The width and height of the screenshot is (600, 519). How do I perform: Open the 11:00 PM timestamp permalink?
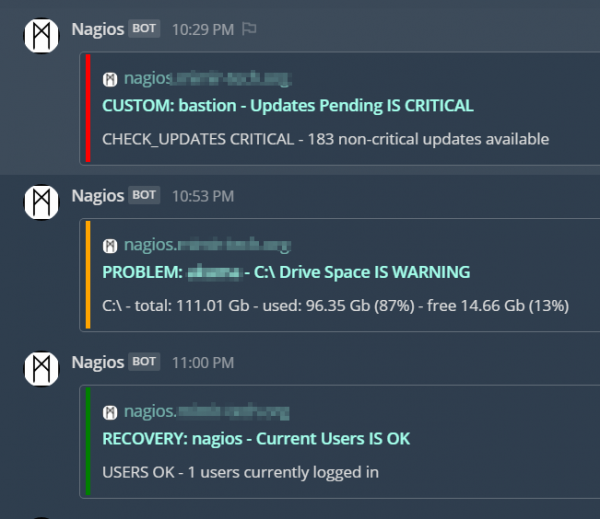click(x=203, y=362)
